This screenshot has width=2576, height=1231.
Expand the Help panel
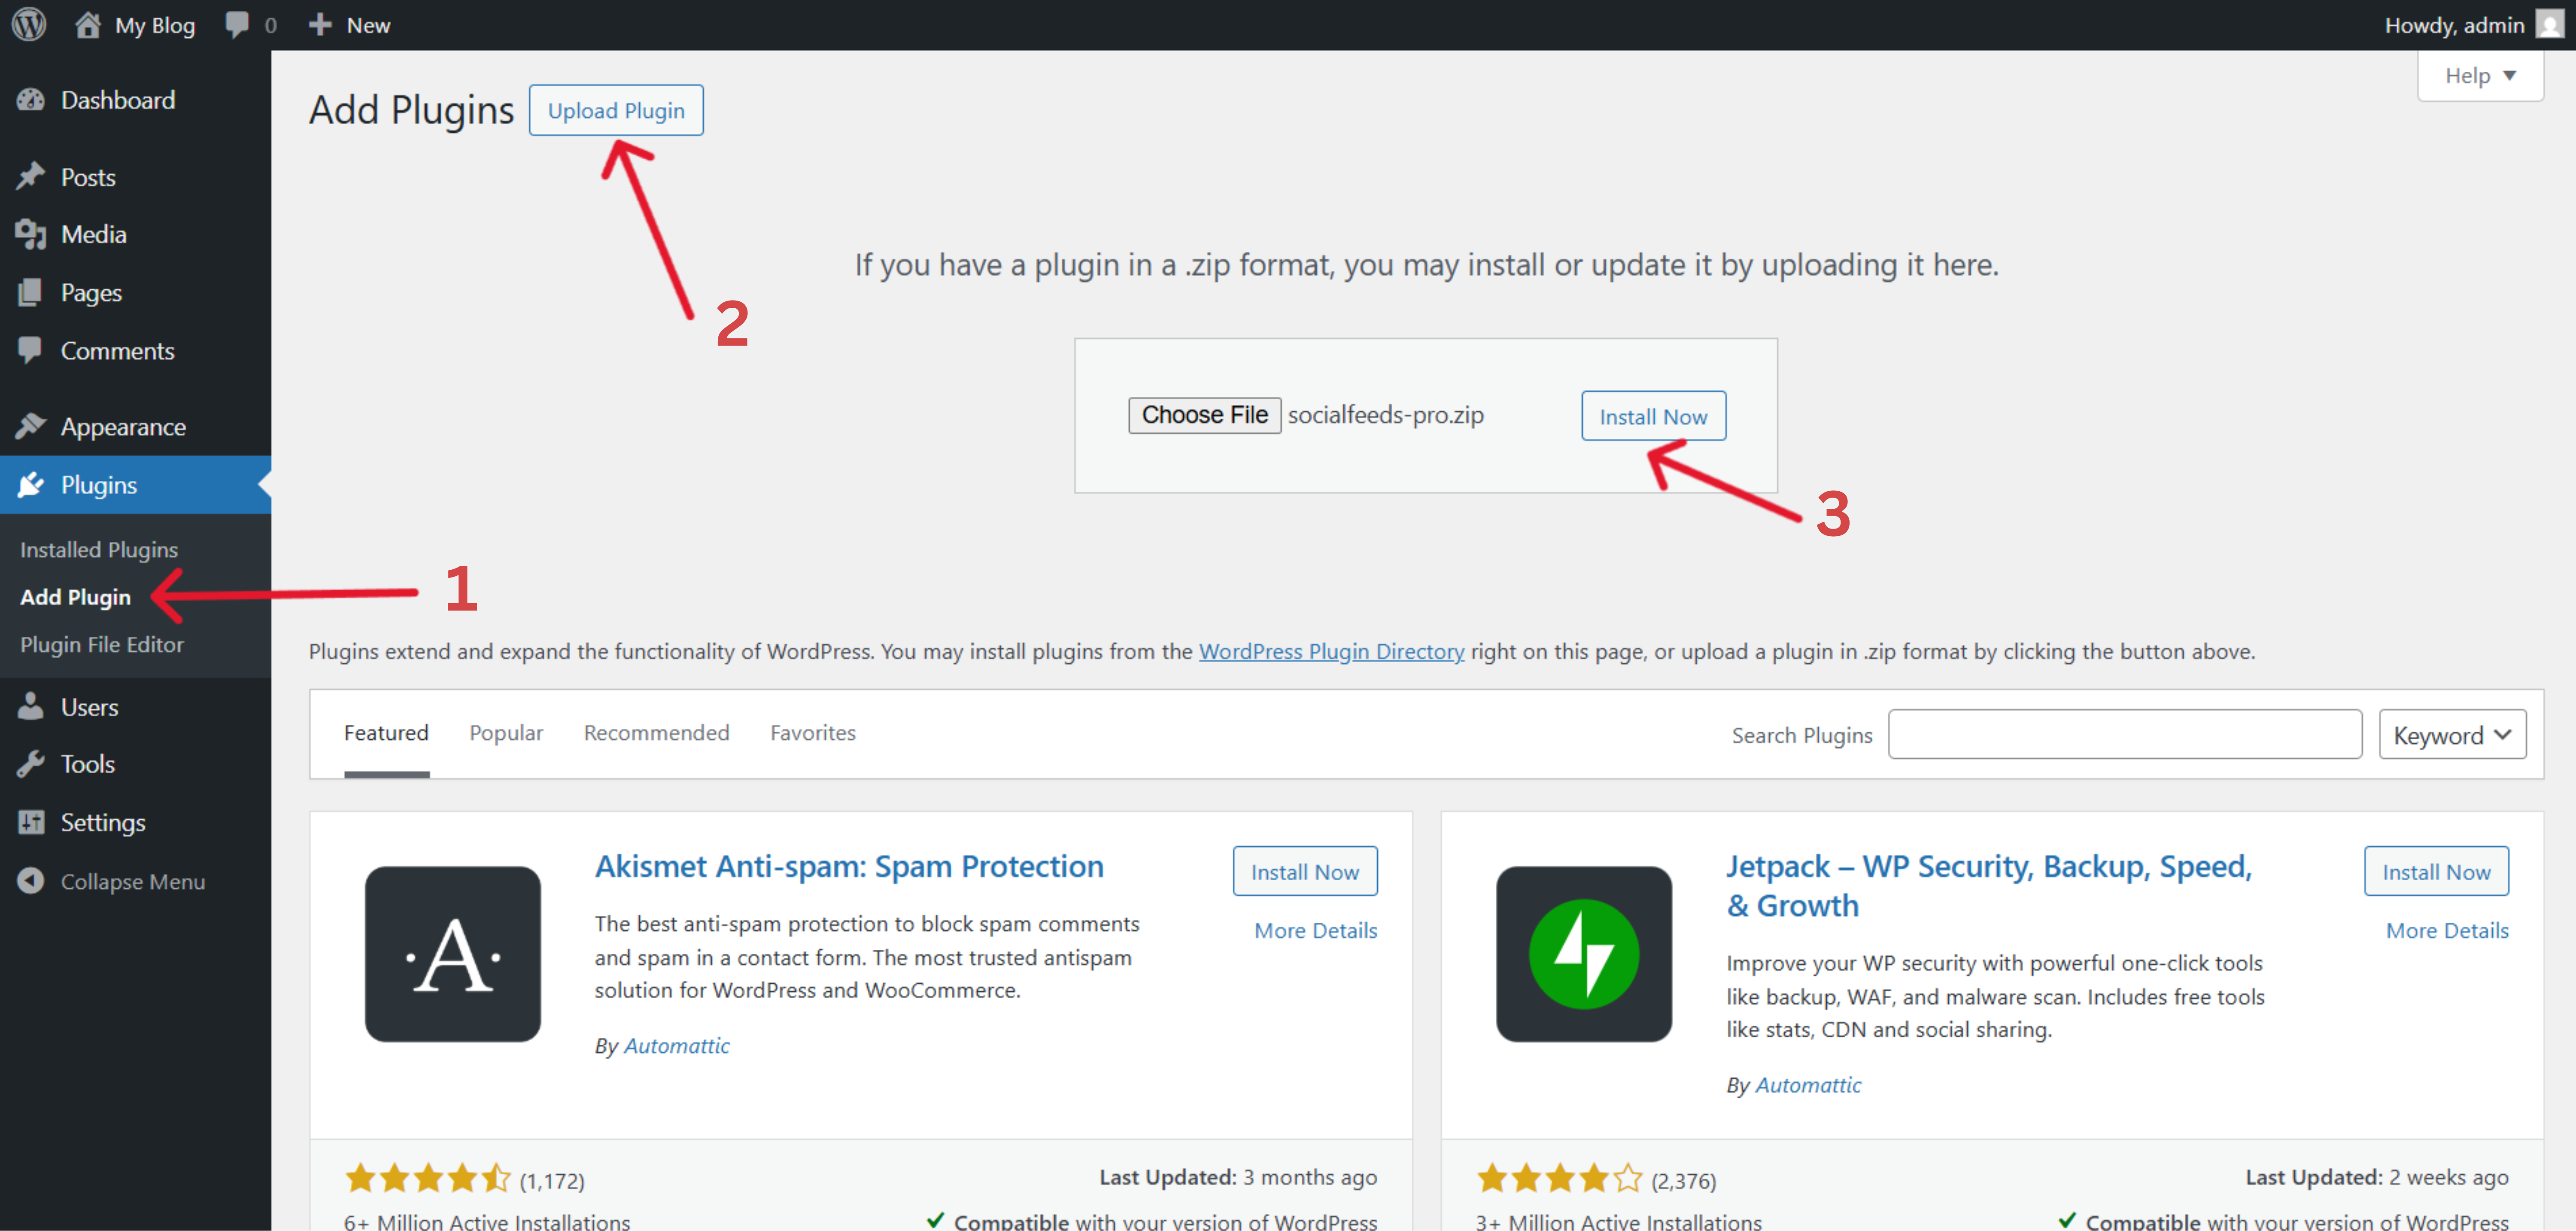click(2479, 75)
